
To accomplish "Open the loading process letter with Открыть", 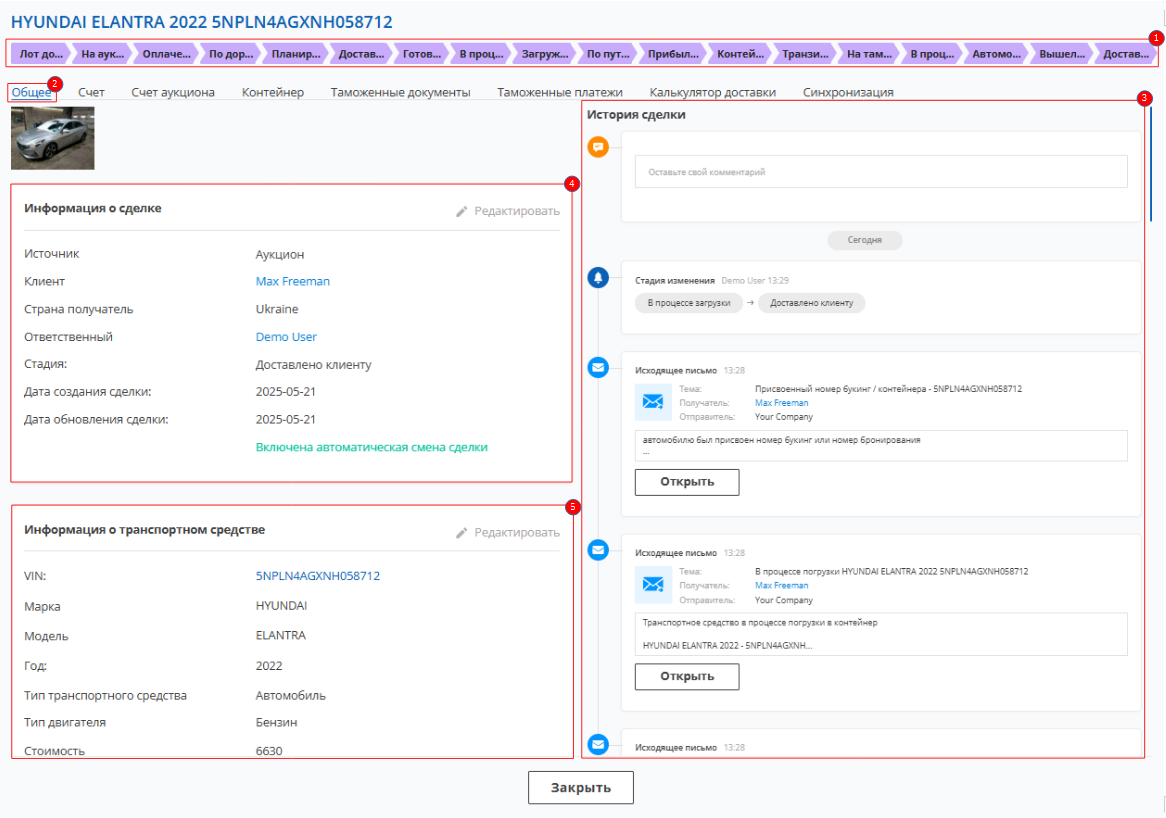I will (687, 677).
